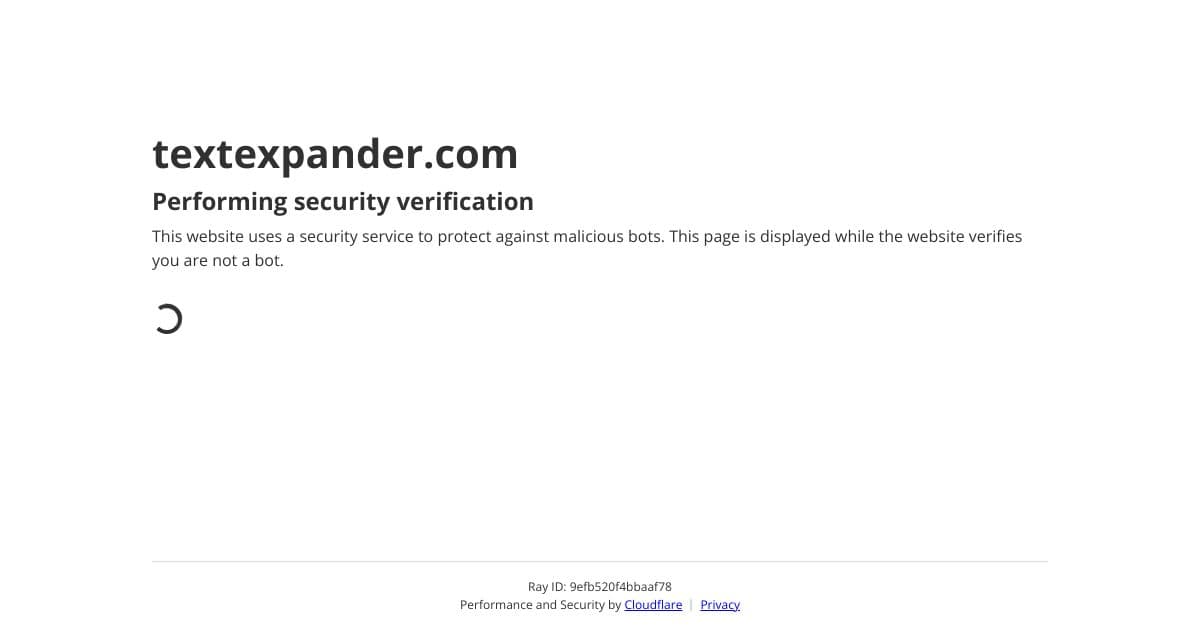Click the vertical separator between Cloudflare and Privacy
1200x630 pixels.
pos(691,605)
